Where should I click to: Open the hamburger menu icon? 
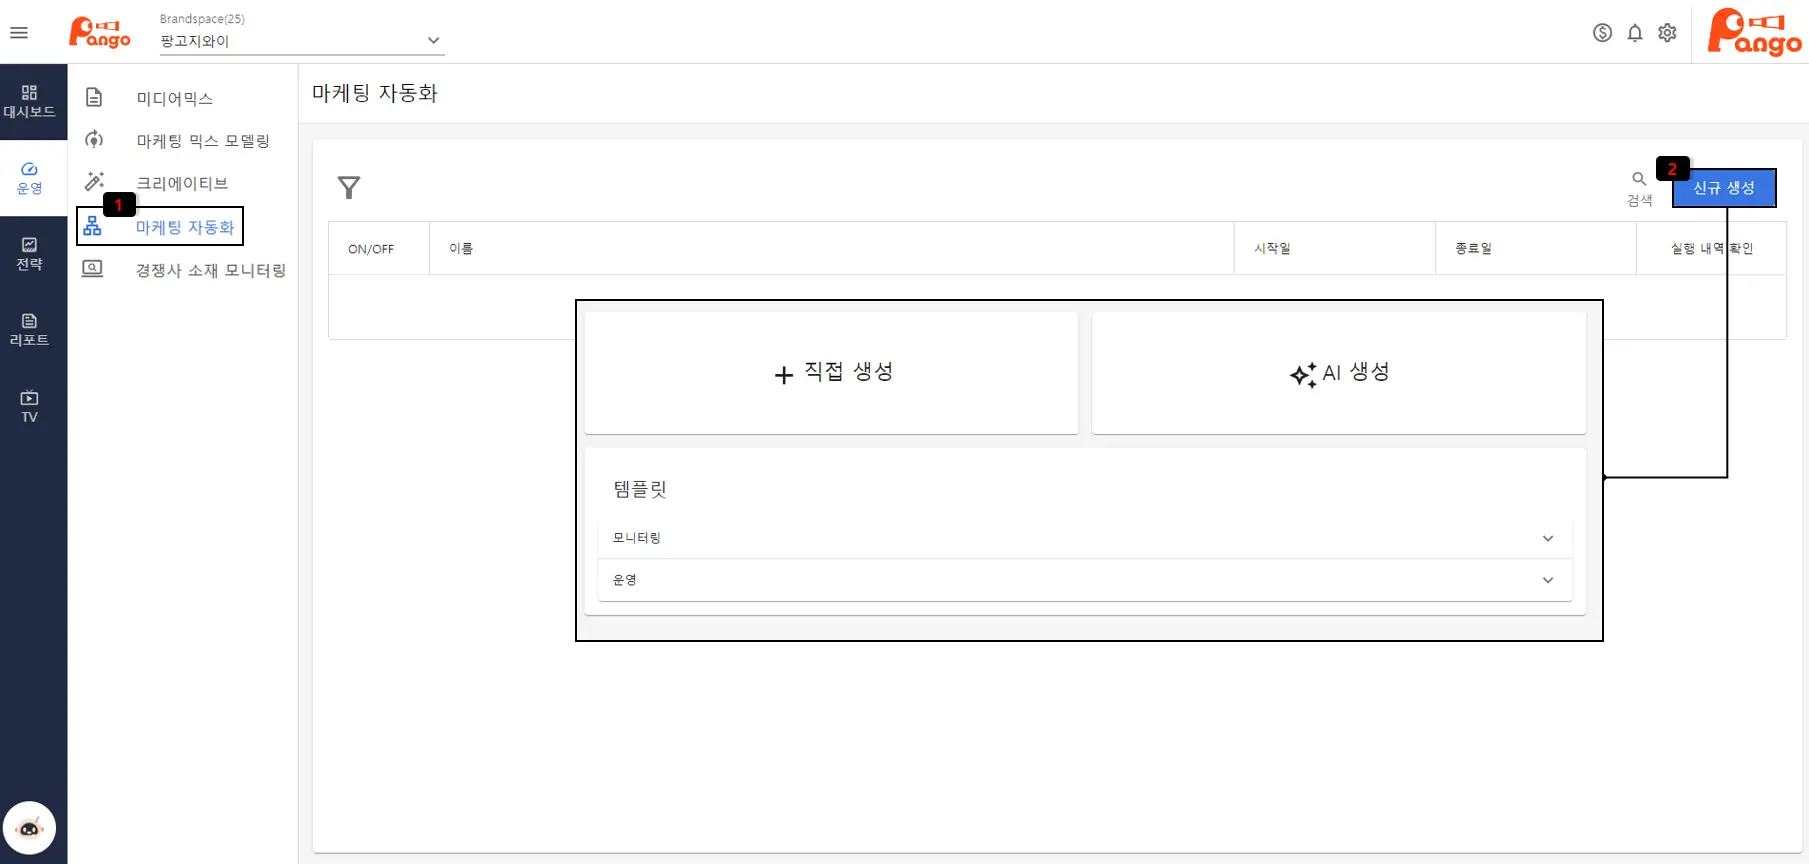point(19,33)
